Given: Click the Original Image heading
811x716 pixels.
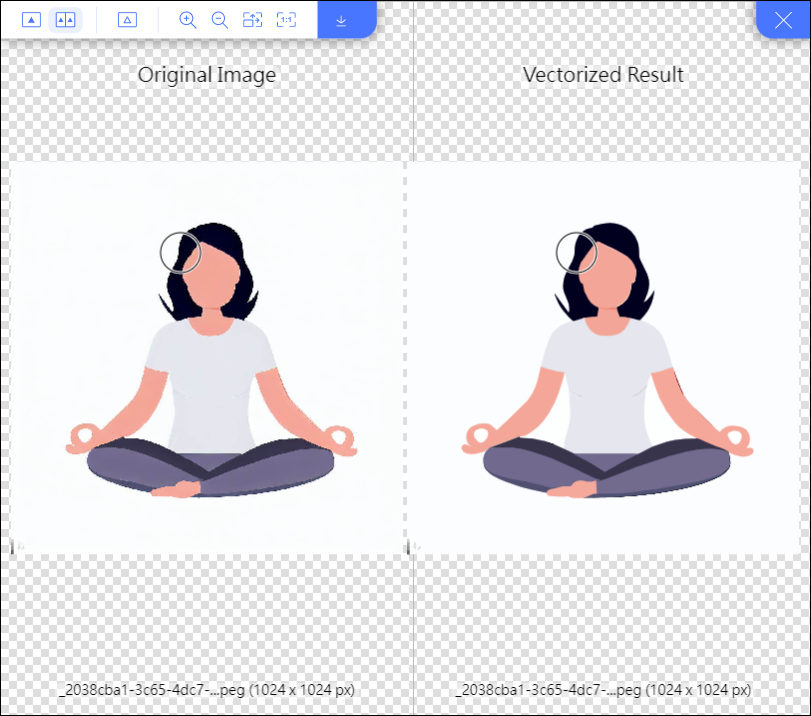Looking at the screenshot, I should pos(206,75).
